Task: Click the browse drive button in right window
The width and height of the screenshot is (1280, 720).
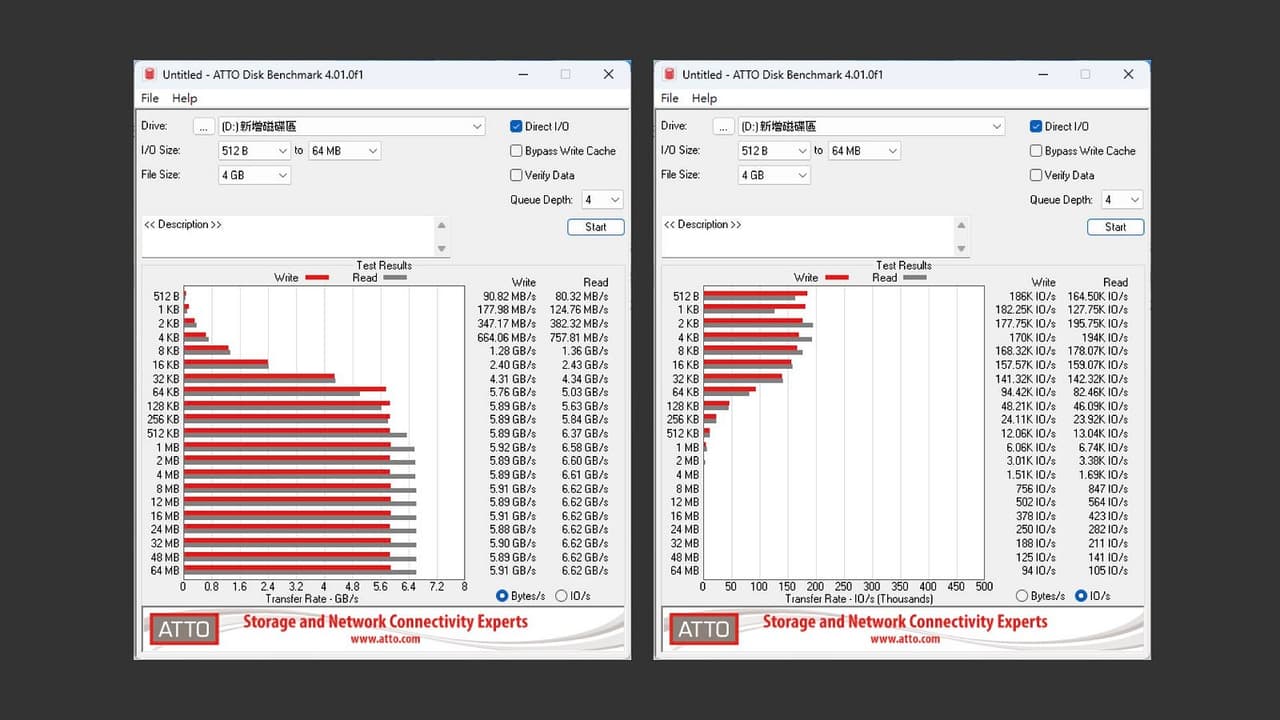Action: pyautogui.click(x=724, y=127)
